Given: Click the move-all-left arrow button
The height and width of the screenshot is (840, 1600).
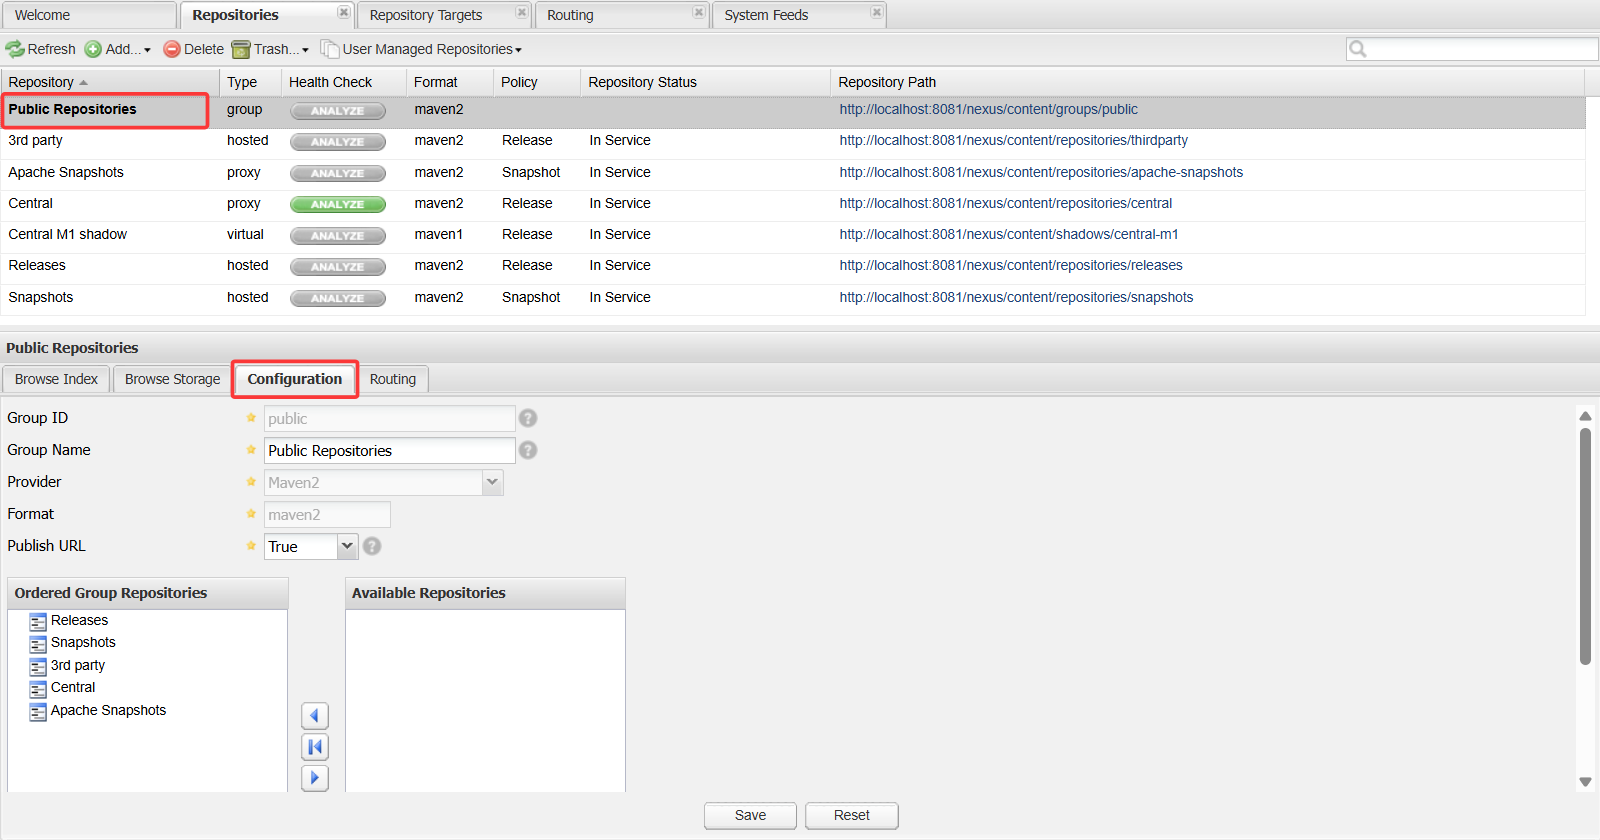Looking at the screenshot, I should [315, 747].
